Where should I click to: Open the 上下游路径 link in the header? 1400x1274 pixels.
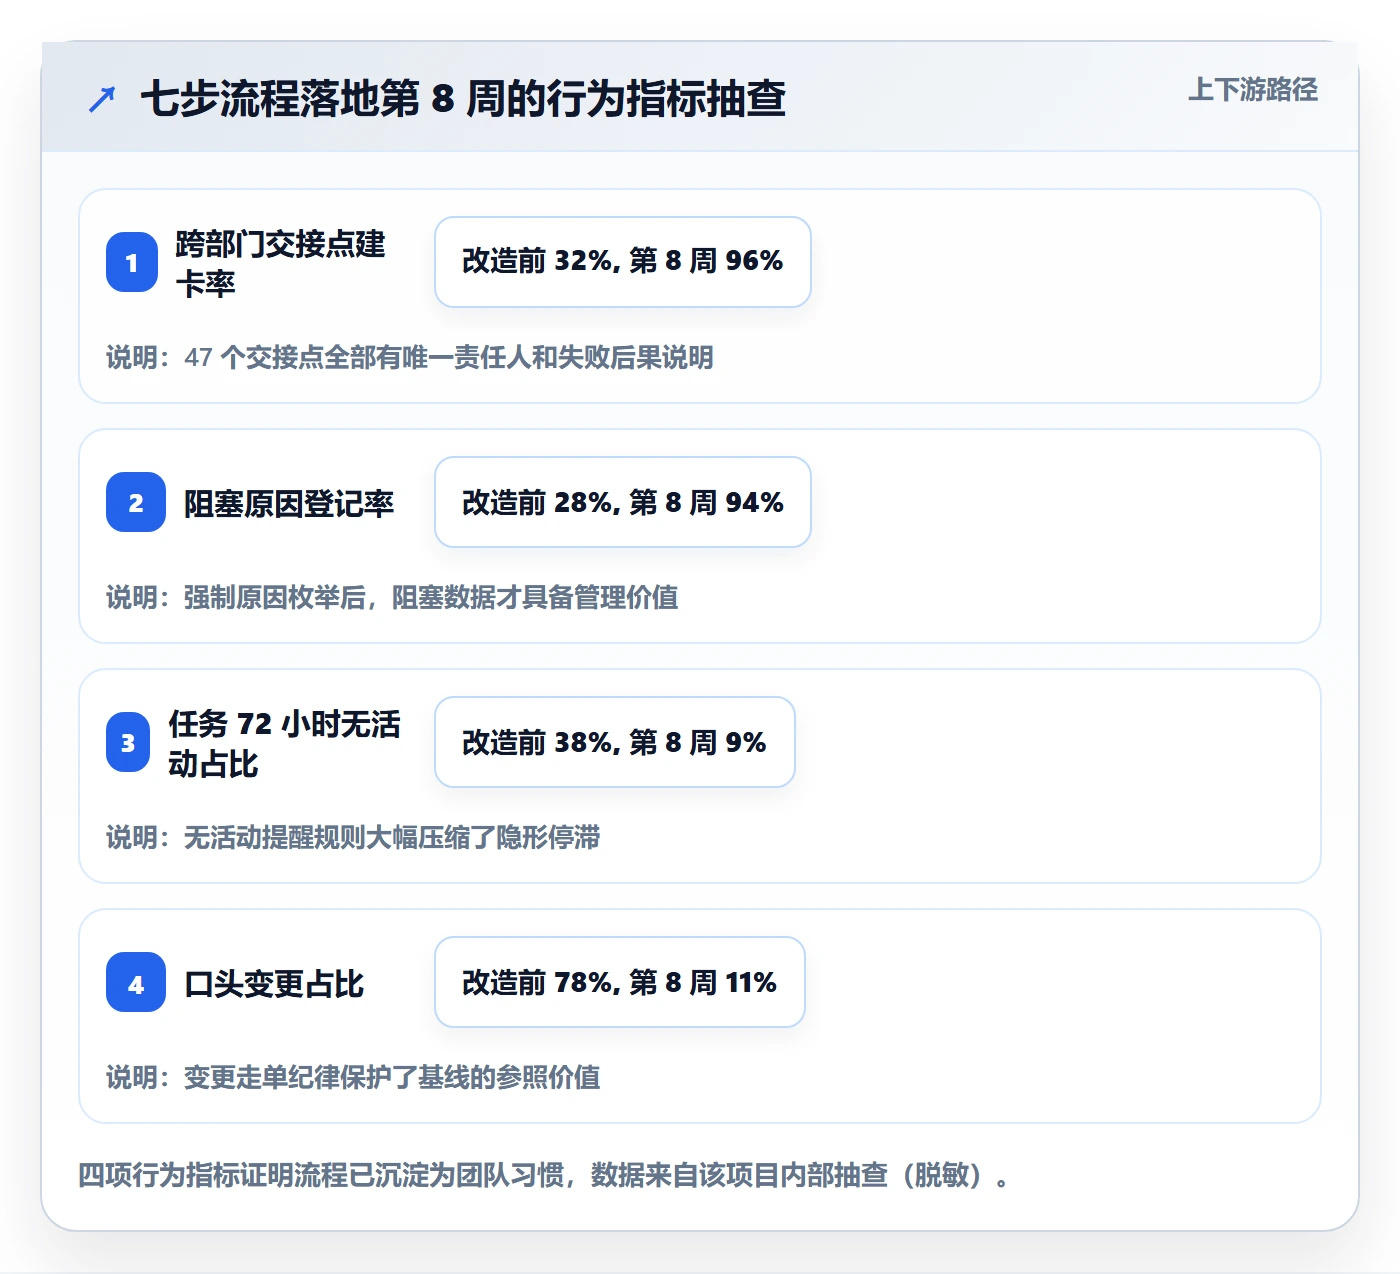coord(1253,90)
